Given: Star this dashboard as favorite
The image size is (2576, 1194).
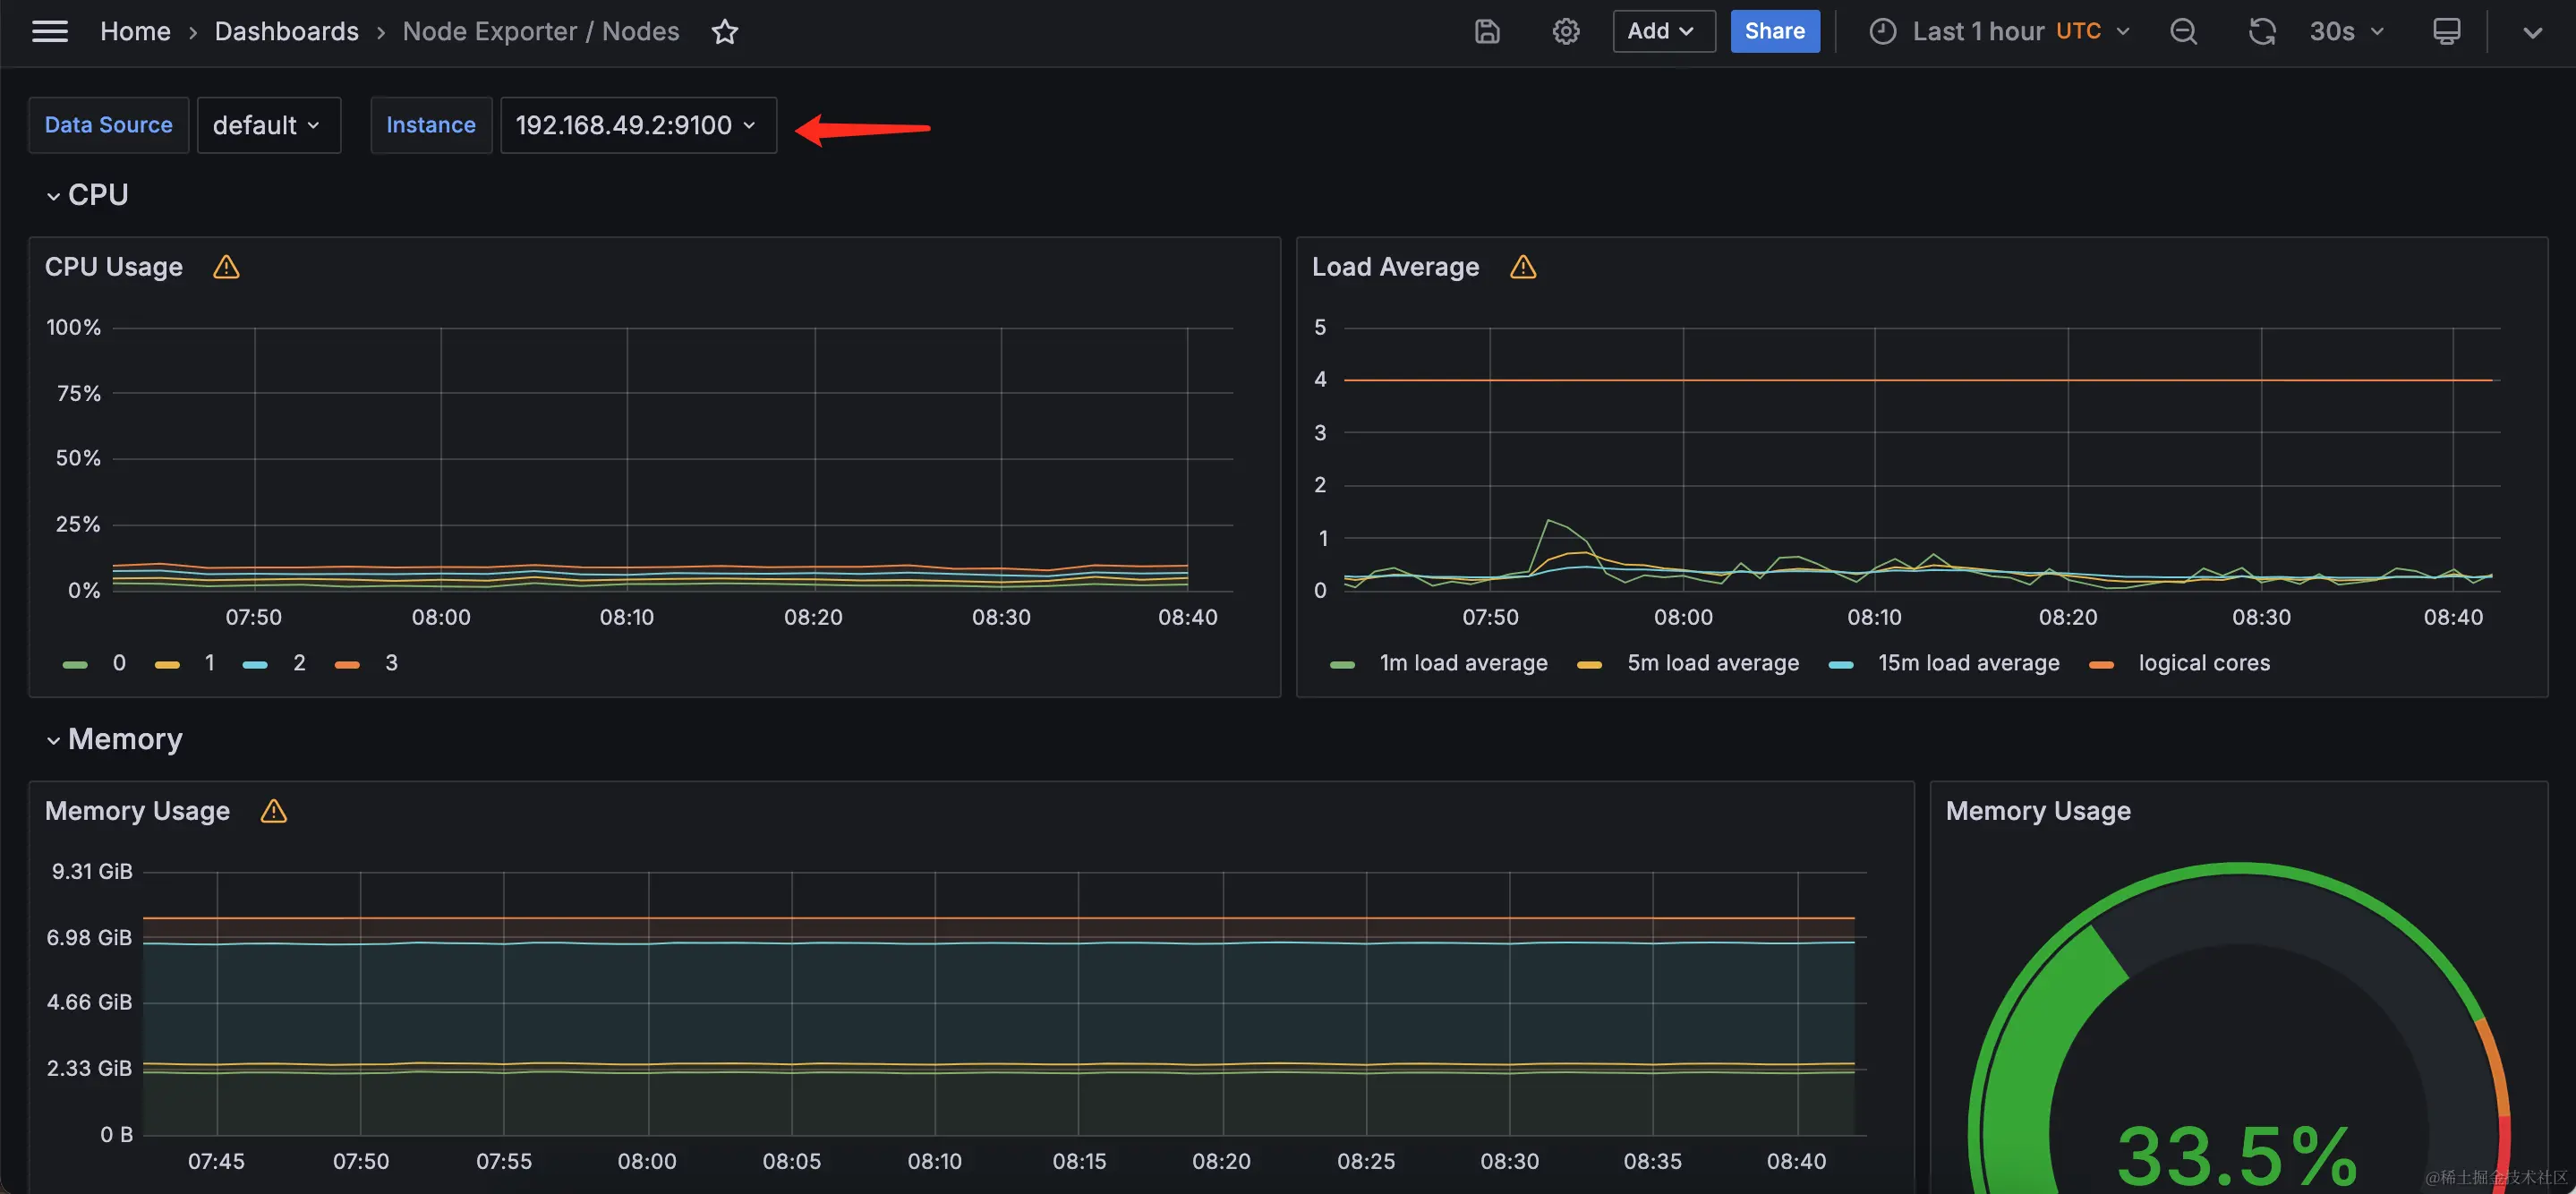Looking at the screenshot, I should click(725, 32).
